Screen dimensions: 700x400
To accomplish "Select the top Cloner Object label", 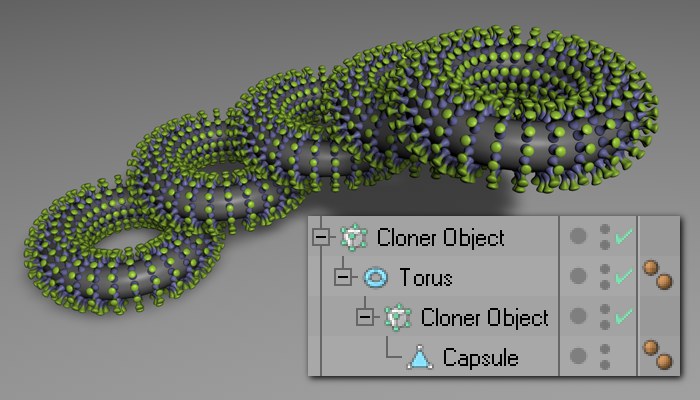I will [441, 238].
